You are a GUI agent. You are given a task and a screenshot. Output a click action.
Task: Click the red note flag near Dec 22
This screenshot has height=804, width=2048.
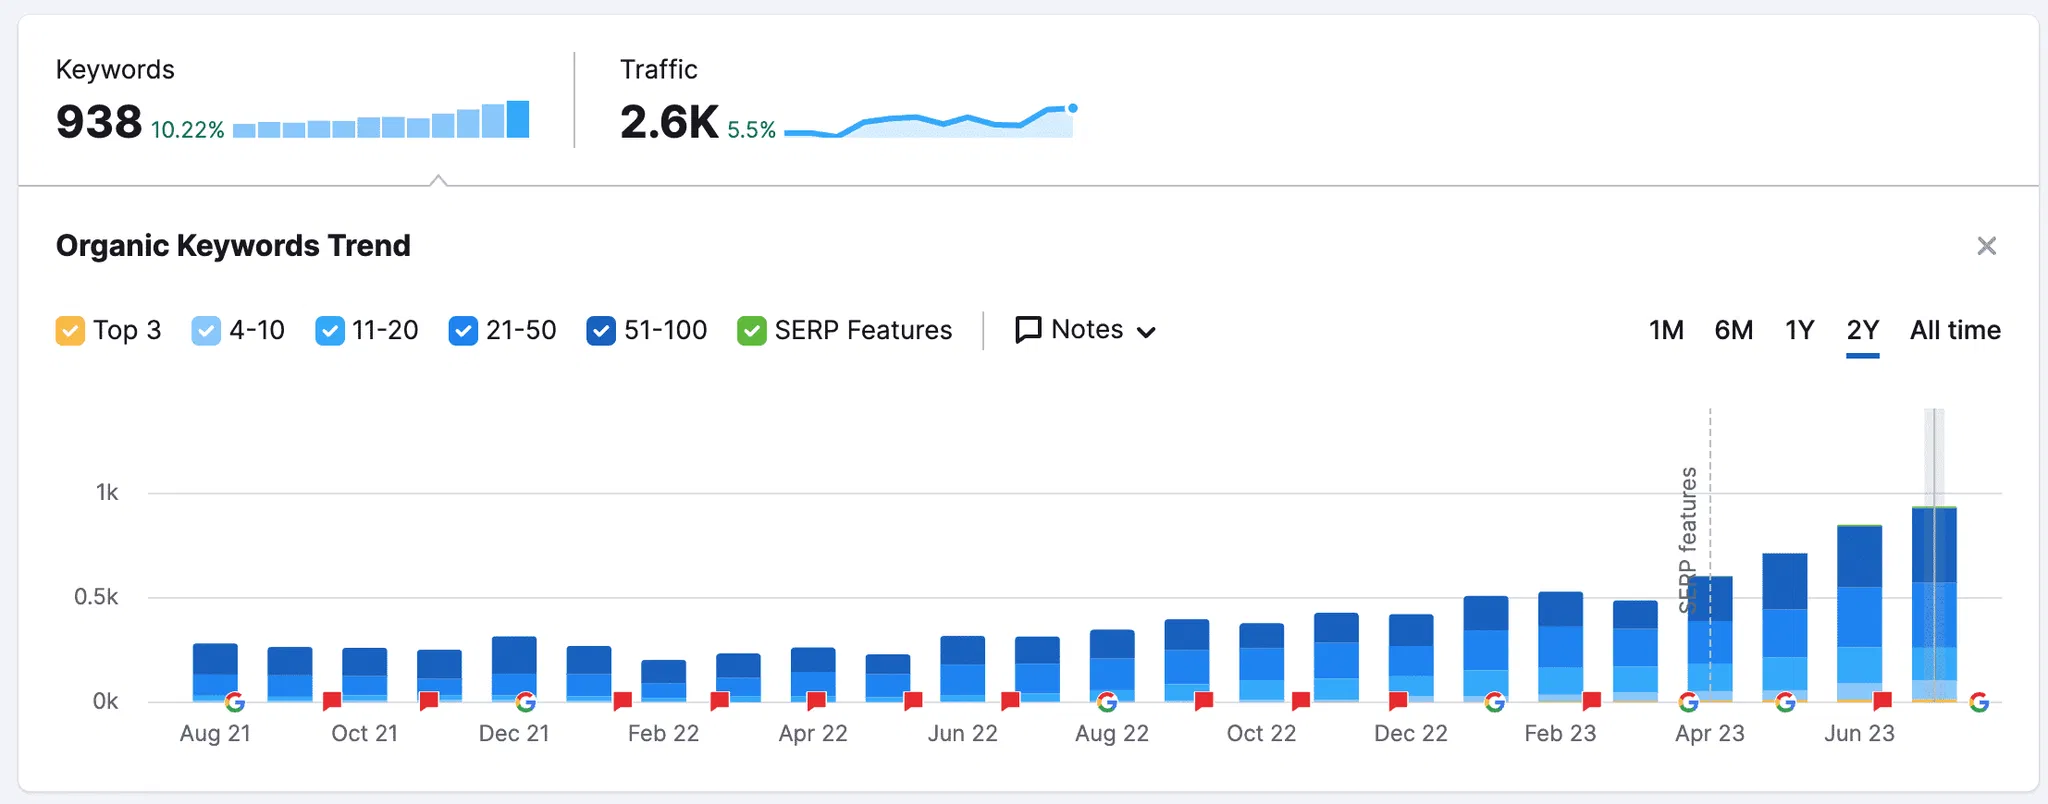point(1398,701)
